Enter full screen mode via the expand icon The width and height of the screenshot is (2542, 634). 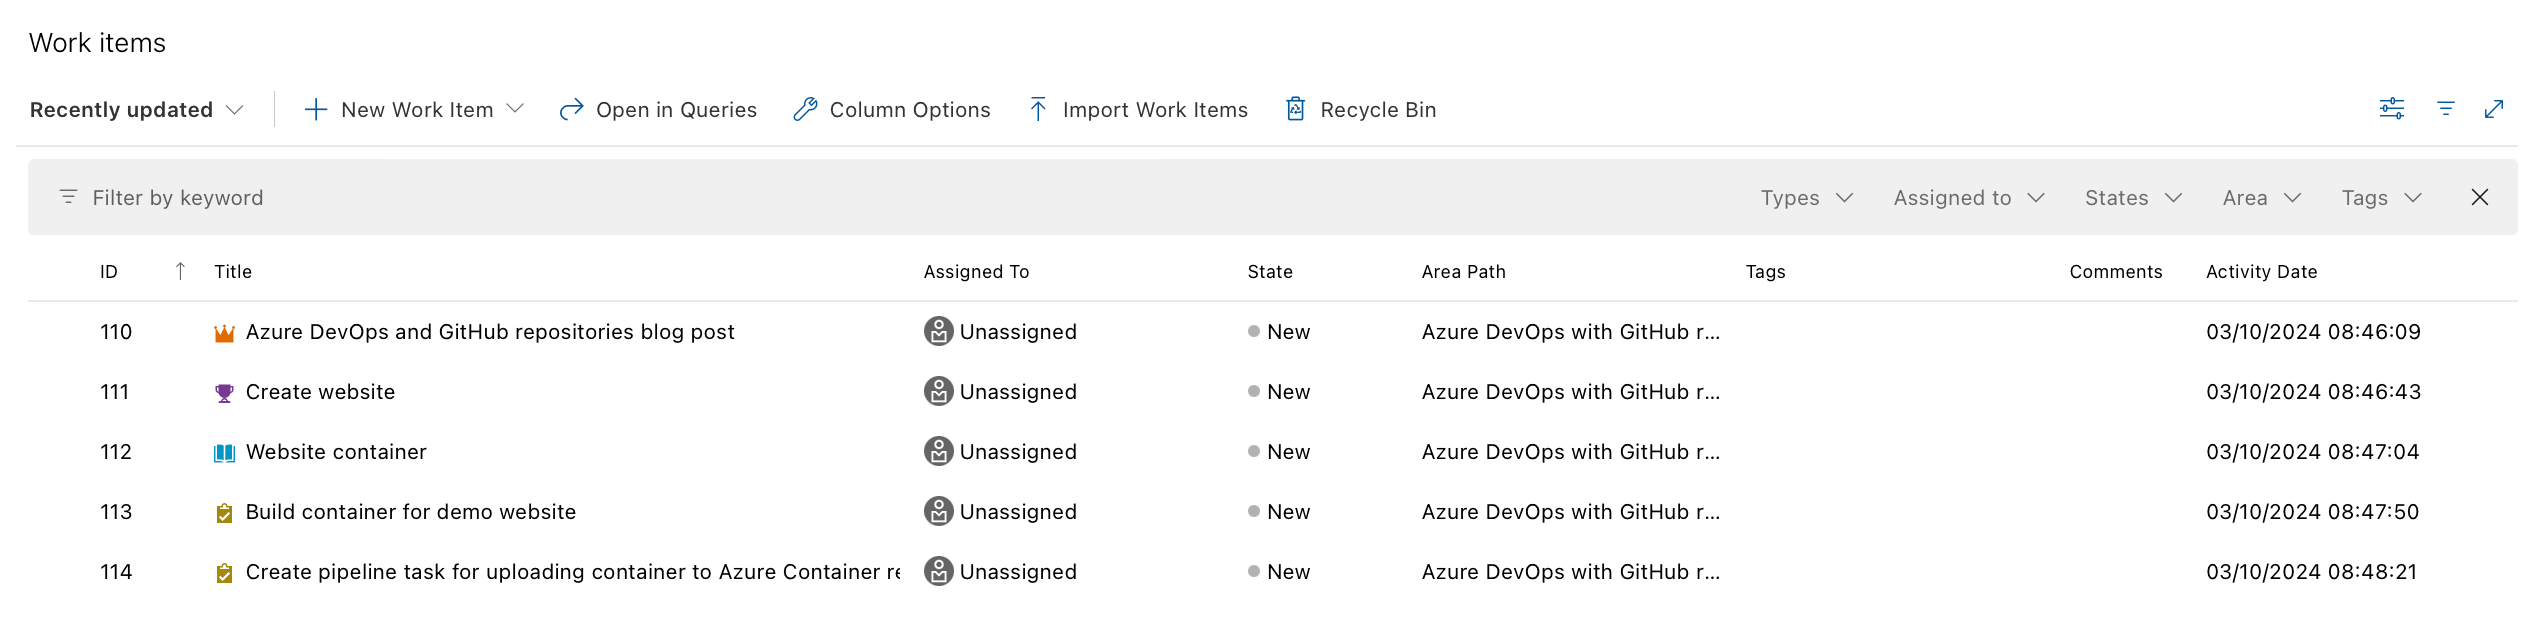coord(2494,109)
